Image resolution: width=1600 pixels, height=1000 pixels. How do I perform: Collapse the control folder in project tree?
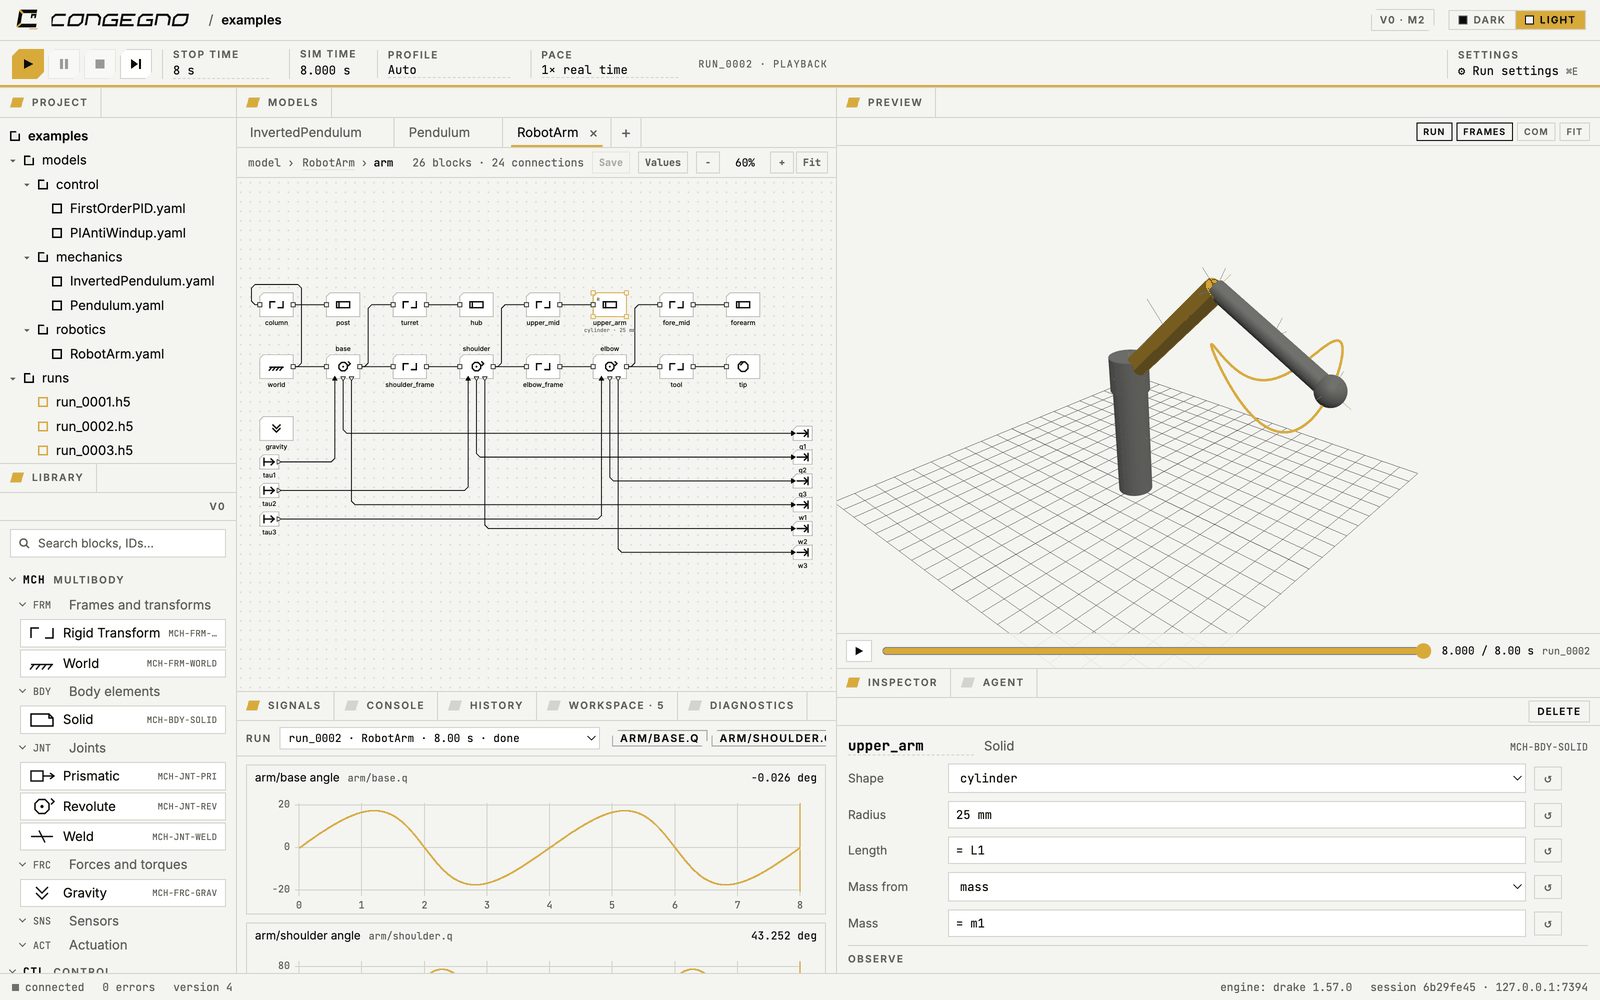(x=27, y=185)
